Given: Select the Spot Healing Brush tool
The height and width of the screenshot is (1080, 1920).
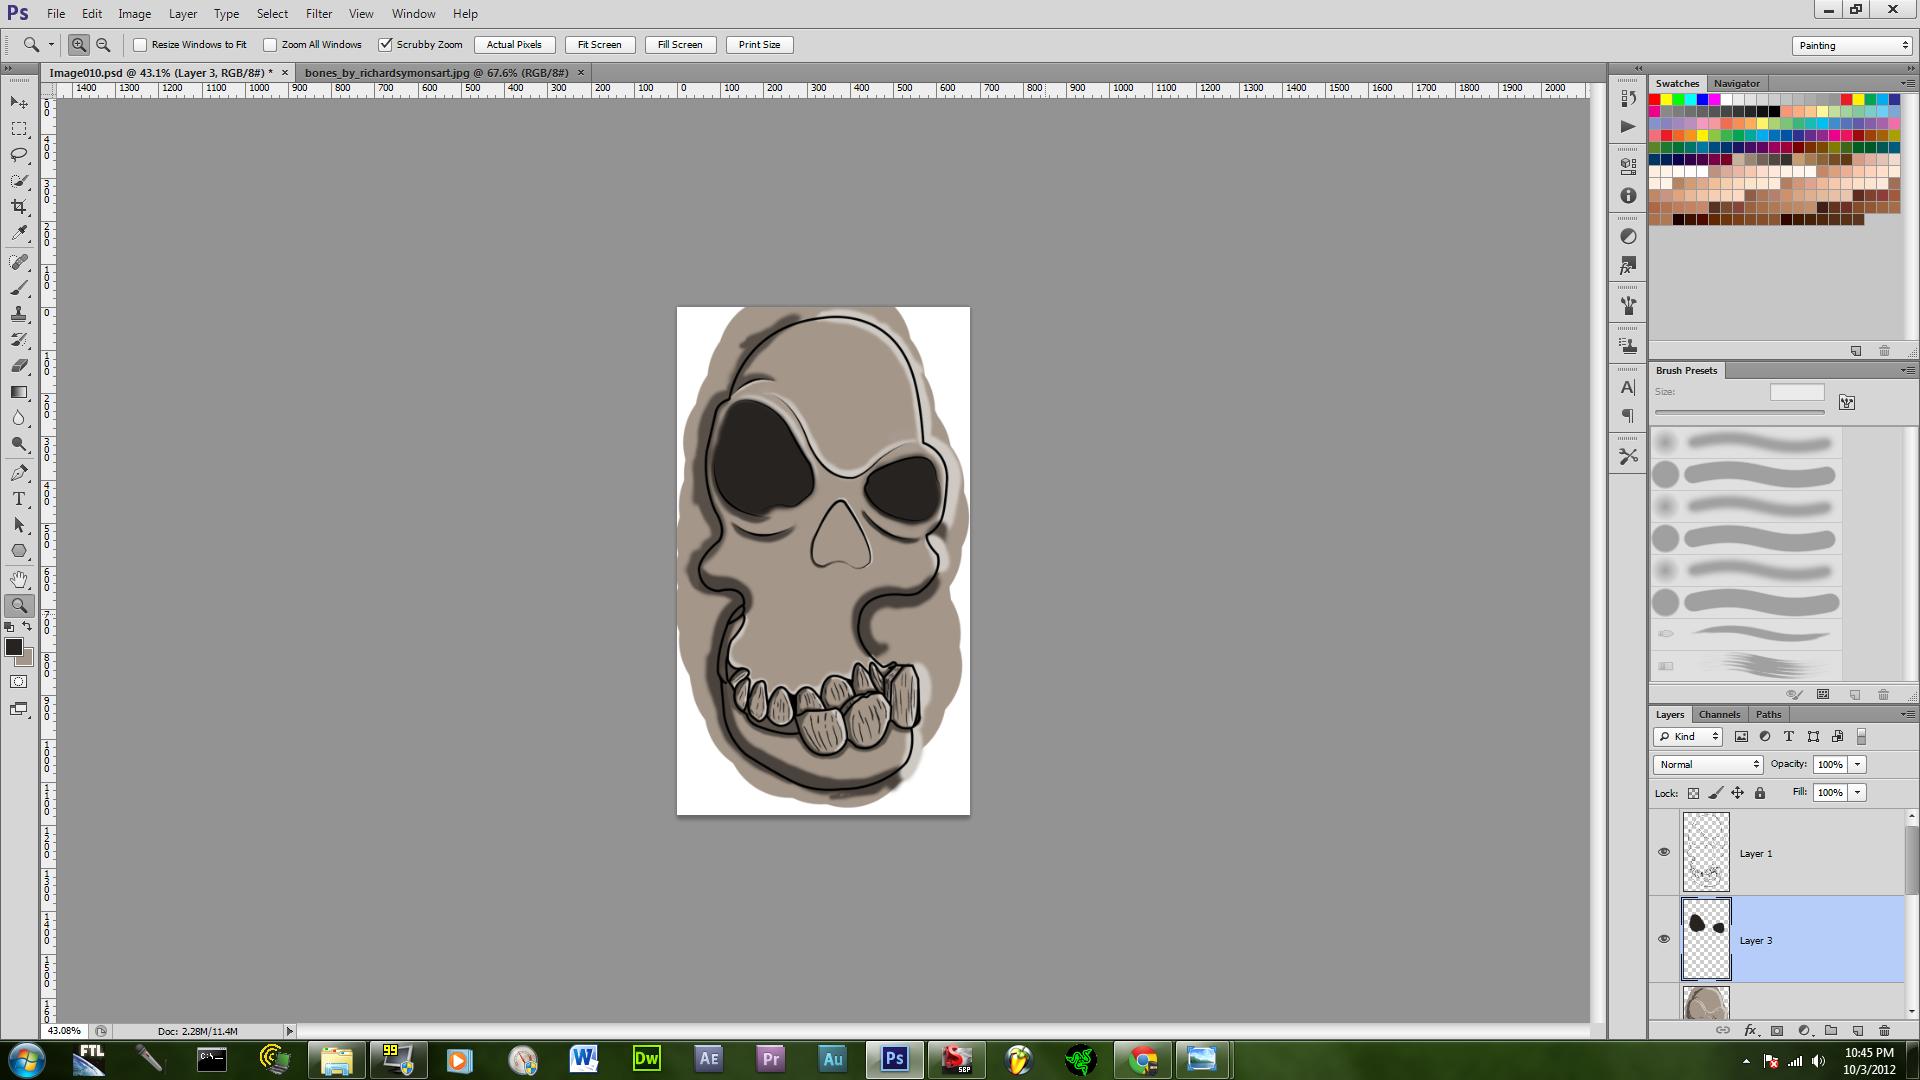Looking at the screenshot, I should [19, 262].
